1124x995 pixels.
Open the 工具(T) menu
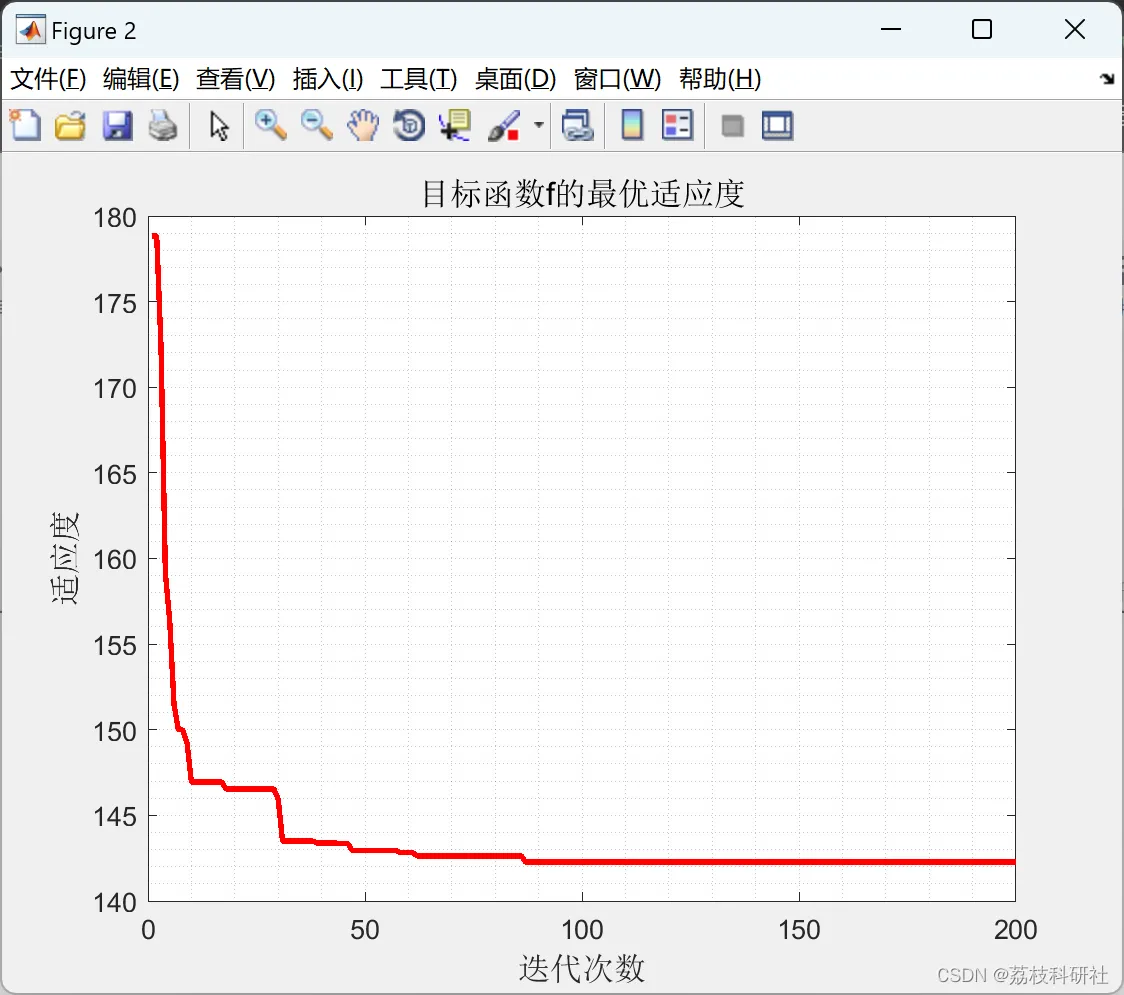(419, 79)
